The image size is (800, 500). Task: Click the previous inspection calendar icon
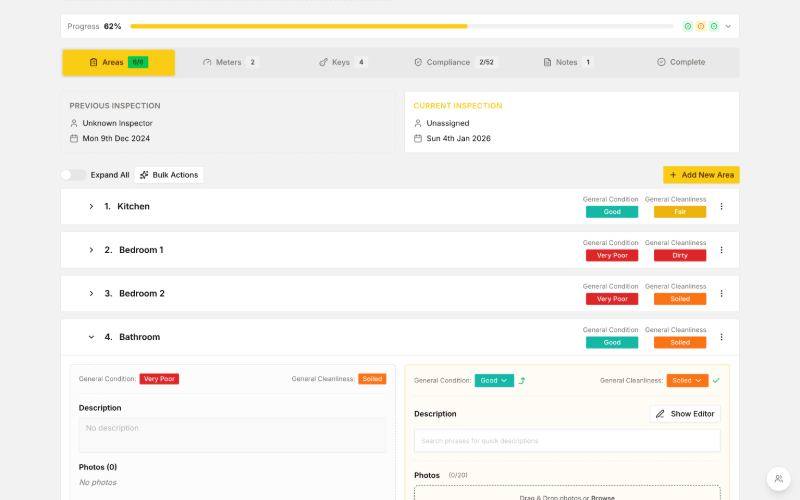pos(74,139)
